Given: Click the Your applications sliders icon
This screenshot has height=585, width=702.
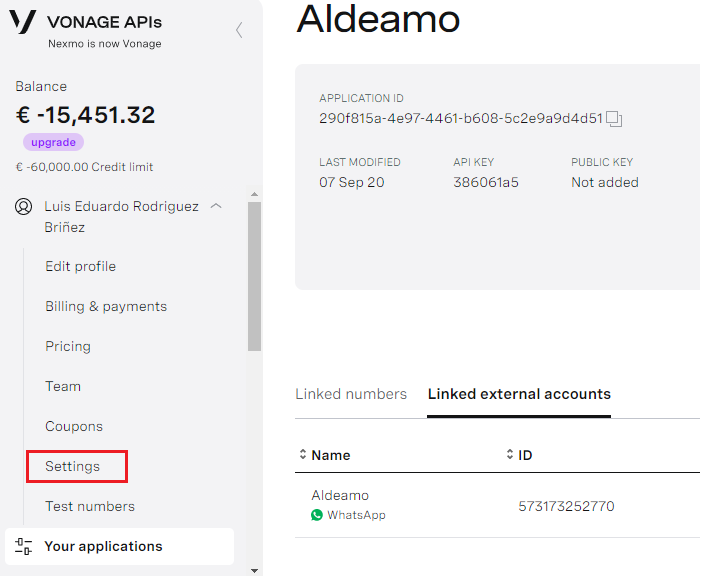Looking at the screenshot, I should [x=23, y=546].
